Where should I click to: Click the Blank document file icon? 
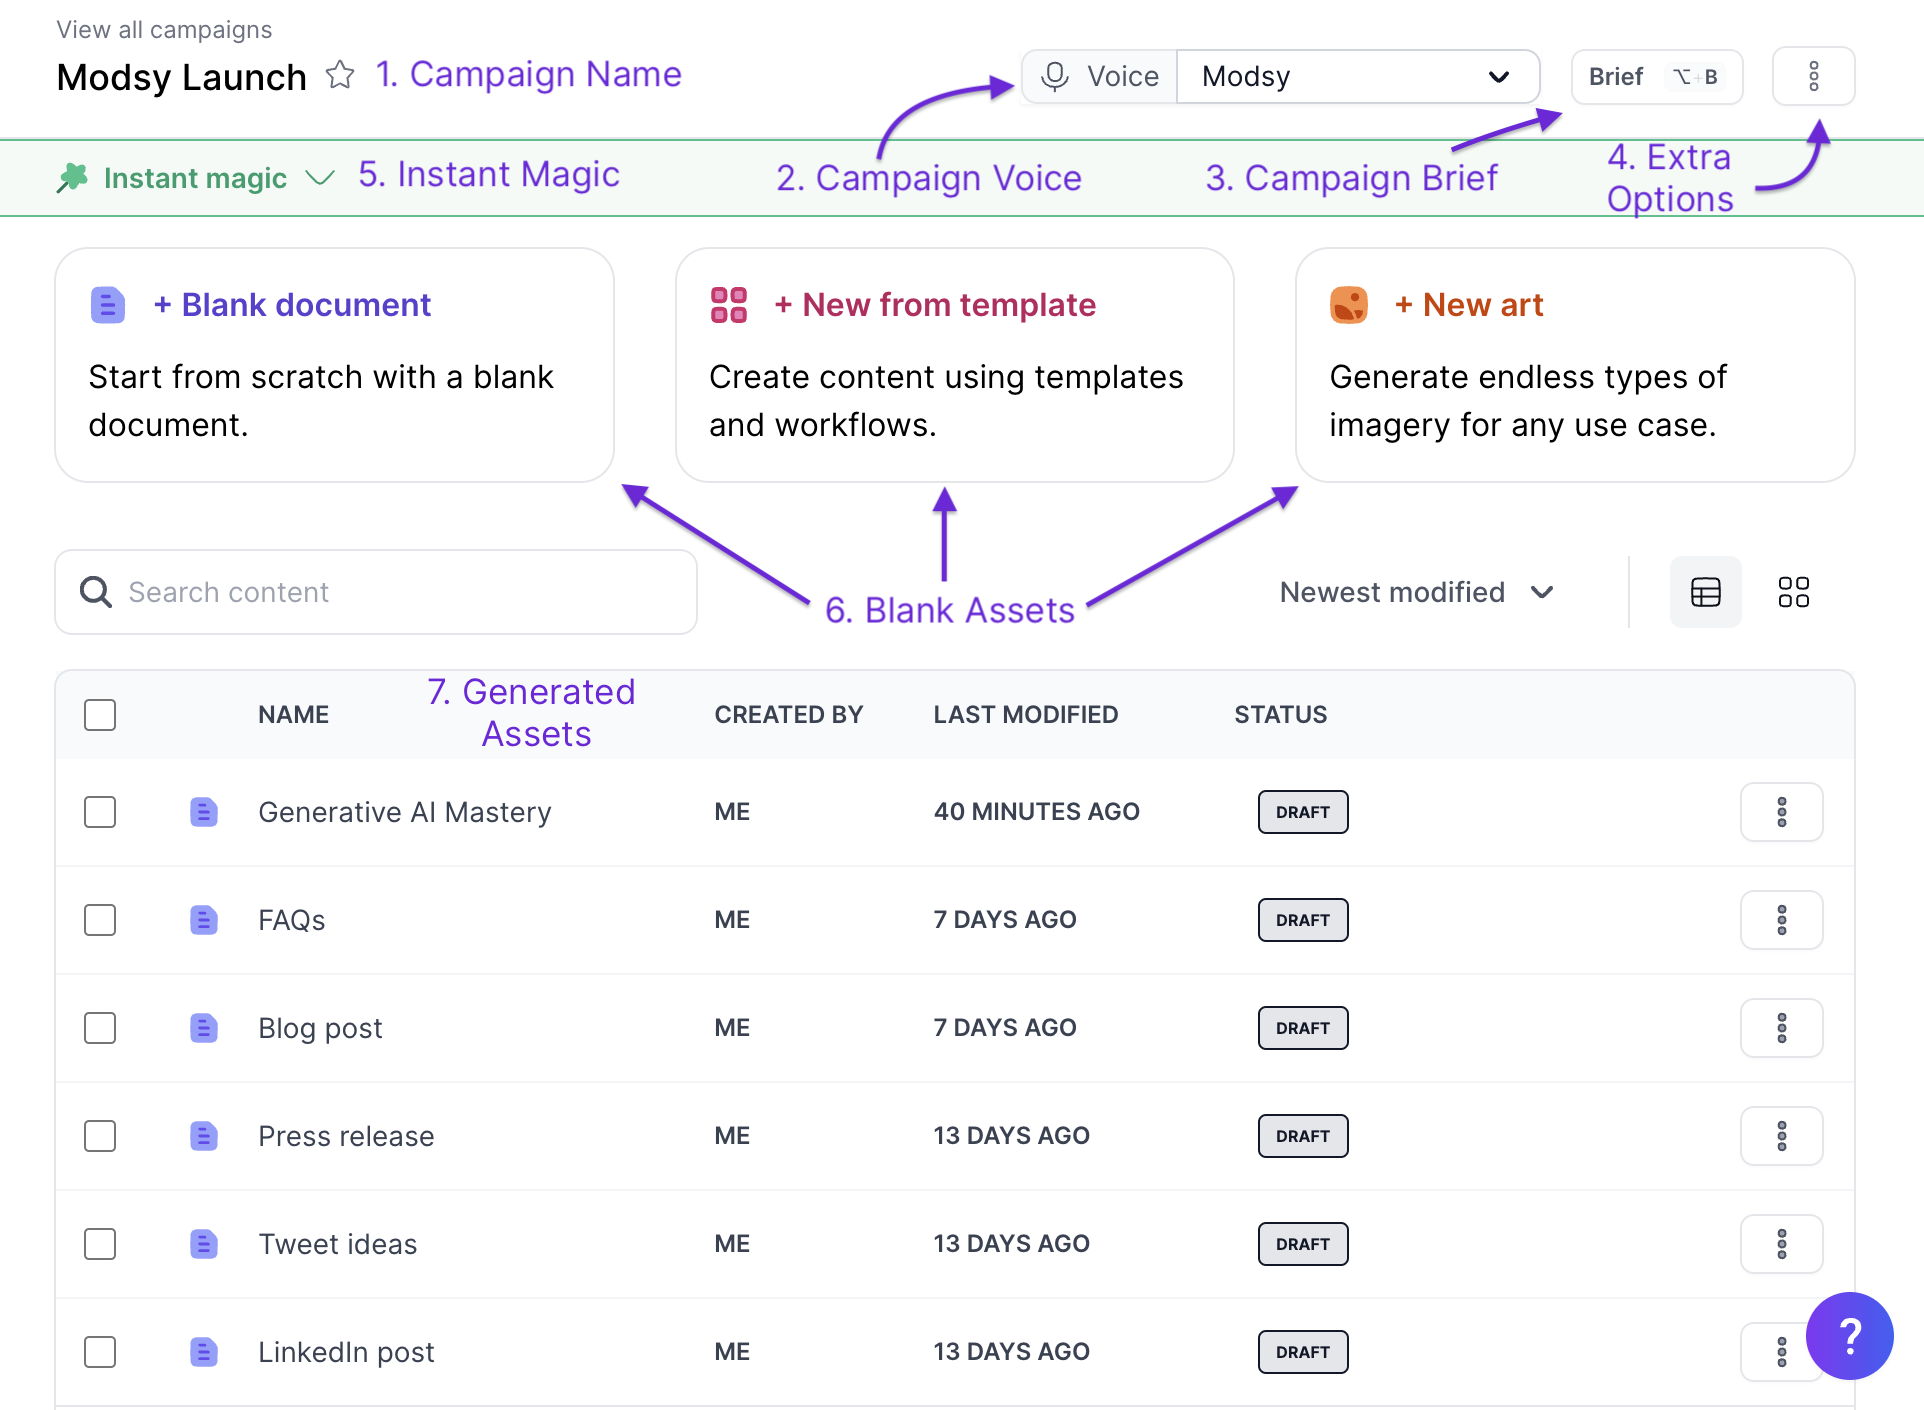(x=108, y=305)
